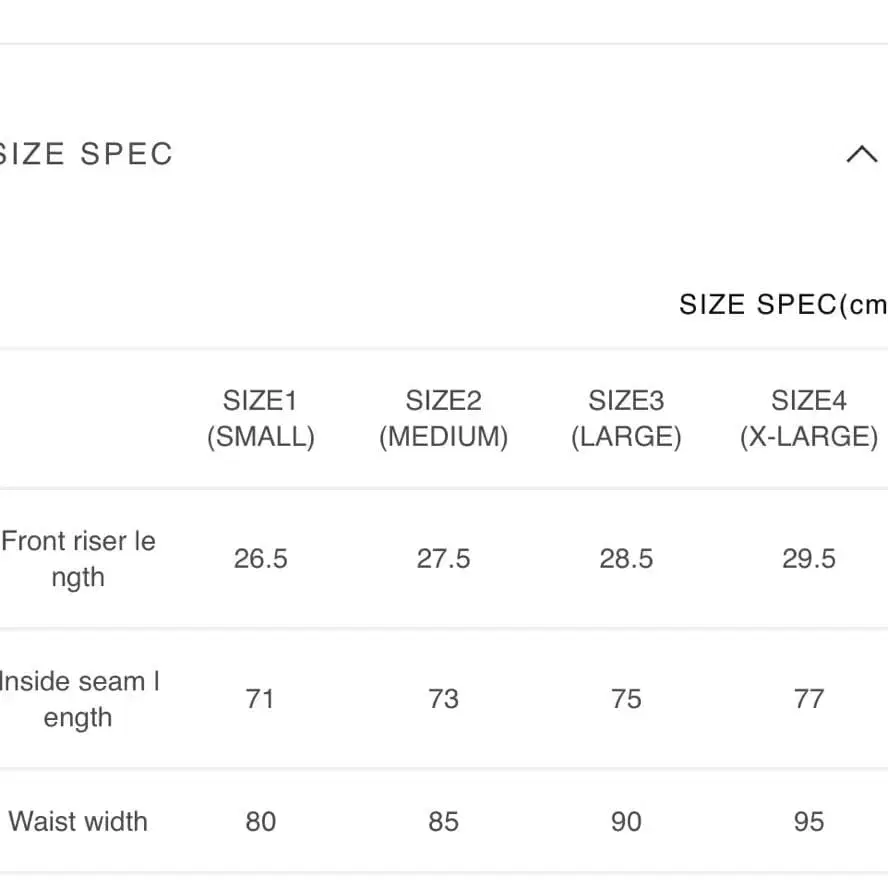Click waist width value 95
Screen dimensions: 888x888
808,822
